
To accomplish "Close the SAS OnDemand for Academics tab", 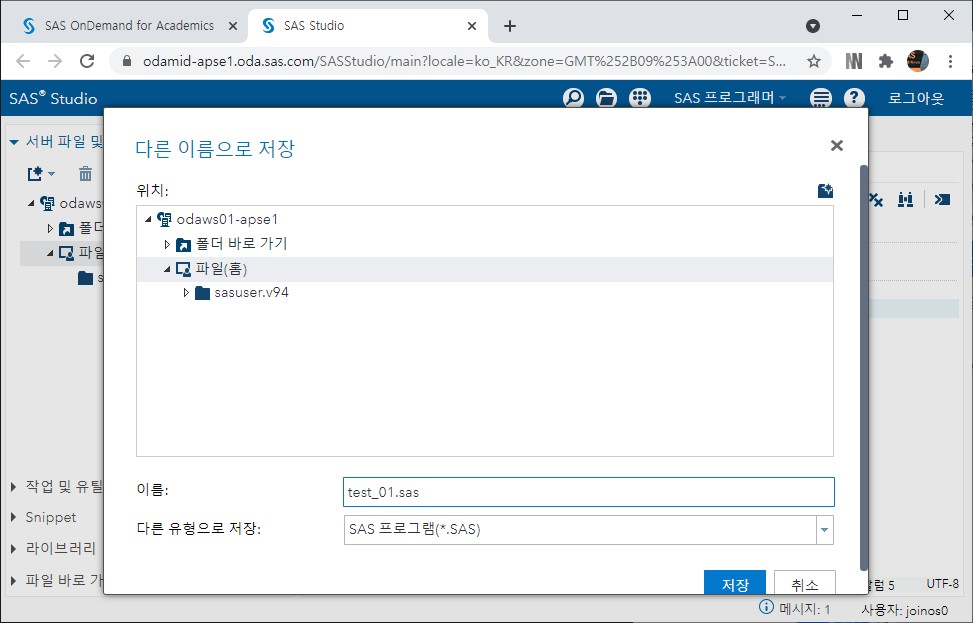I will (233, 26).
